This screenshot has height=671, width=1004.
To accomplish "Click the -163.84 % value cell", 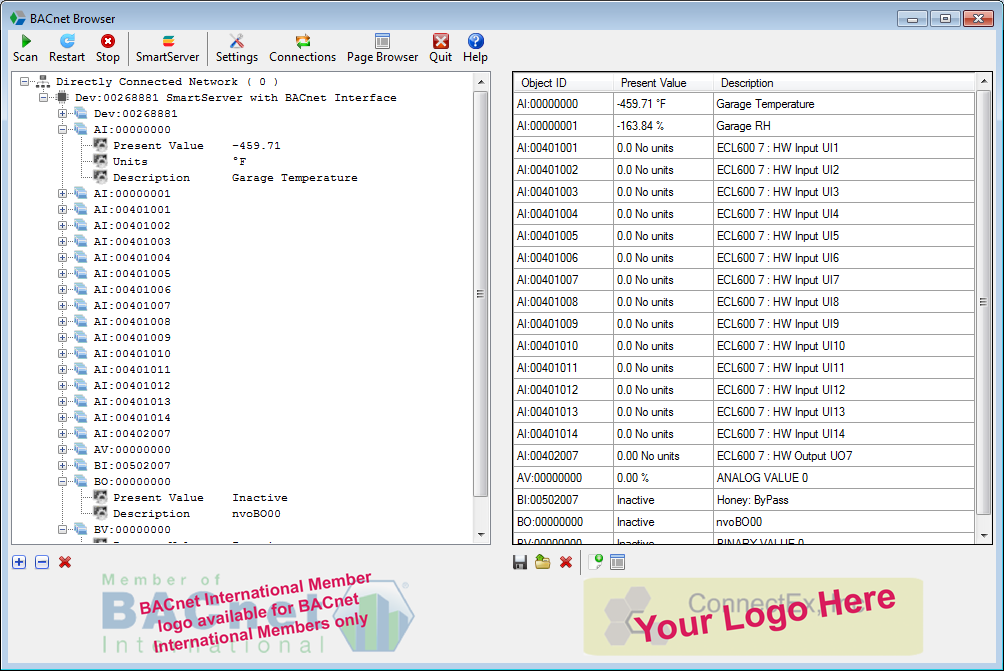I will coord(663,126).
